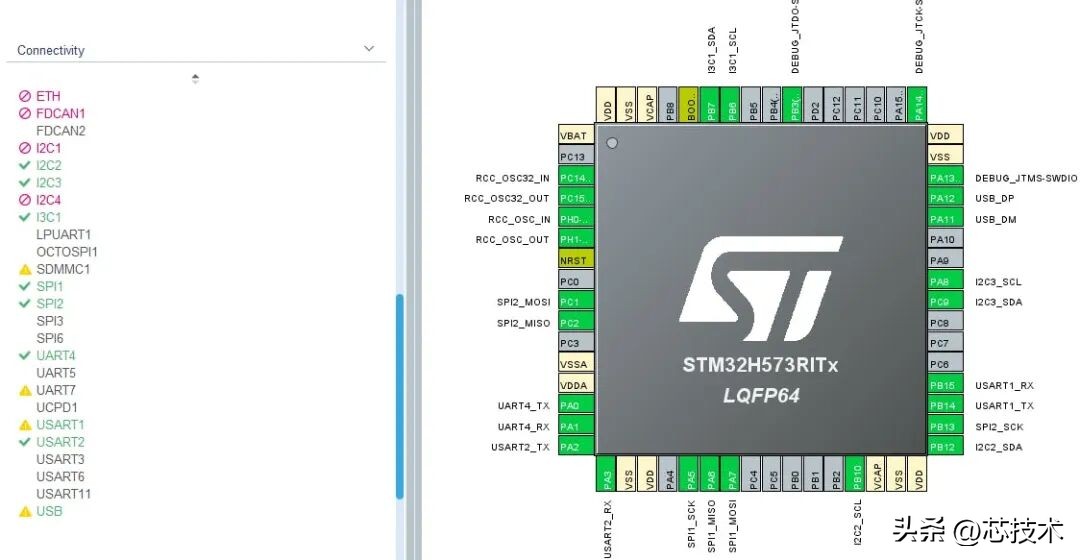This screenshot has width=1080, height=560.
Task: Open the SPI1 peripheral
Action: (50, 286)
